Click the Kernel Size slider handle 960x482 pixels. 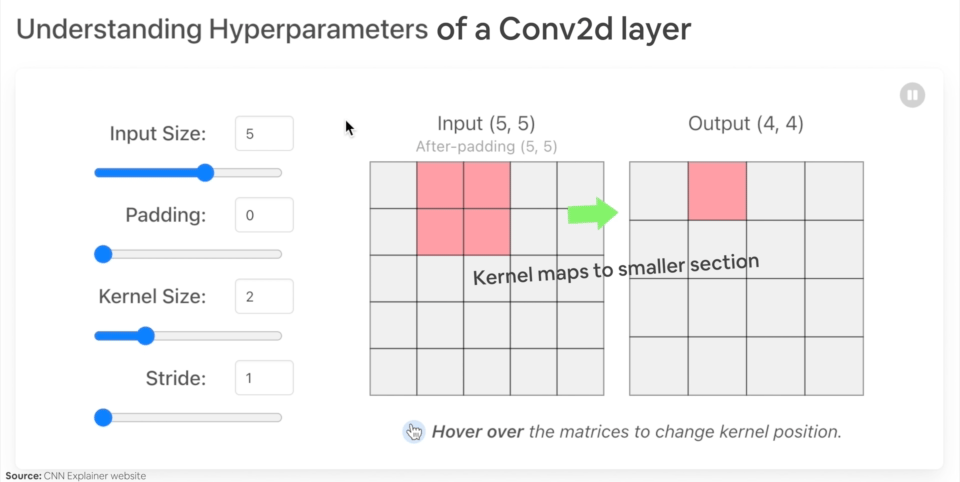click(146, 336)
